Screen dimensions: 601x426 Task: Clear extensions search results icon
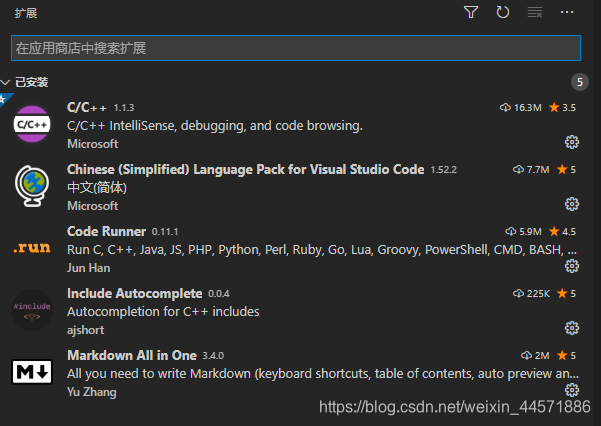535,12
